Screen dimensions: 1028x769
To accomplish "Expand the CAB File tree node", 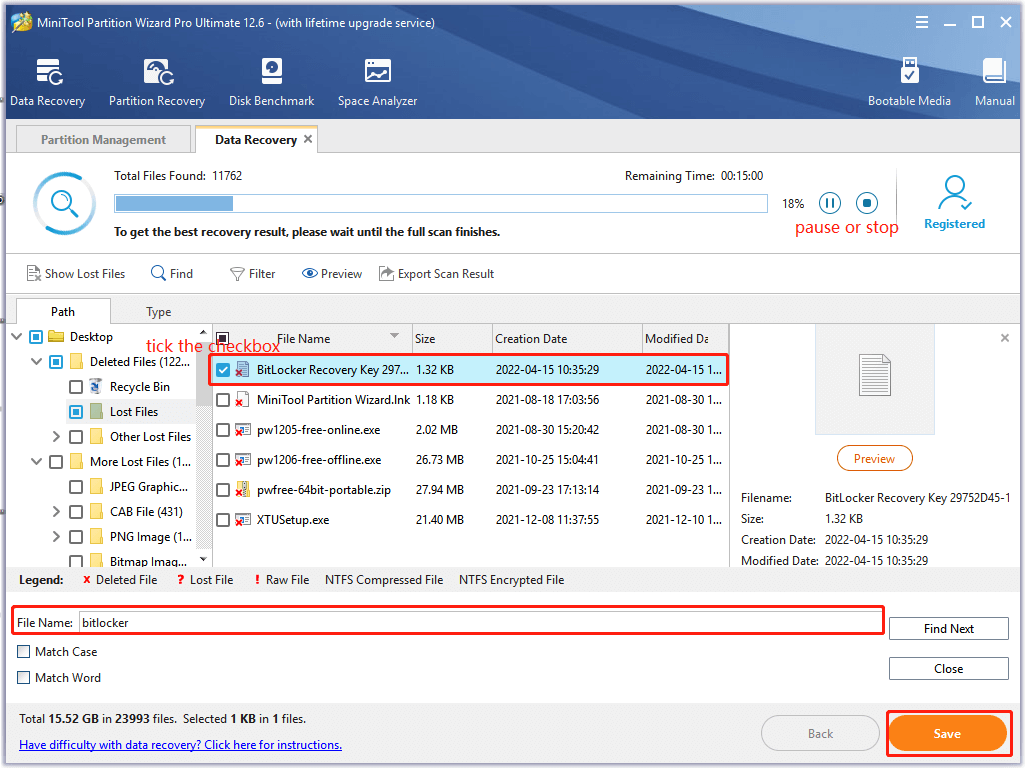I will pos(57,512).
